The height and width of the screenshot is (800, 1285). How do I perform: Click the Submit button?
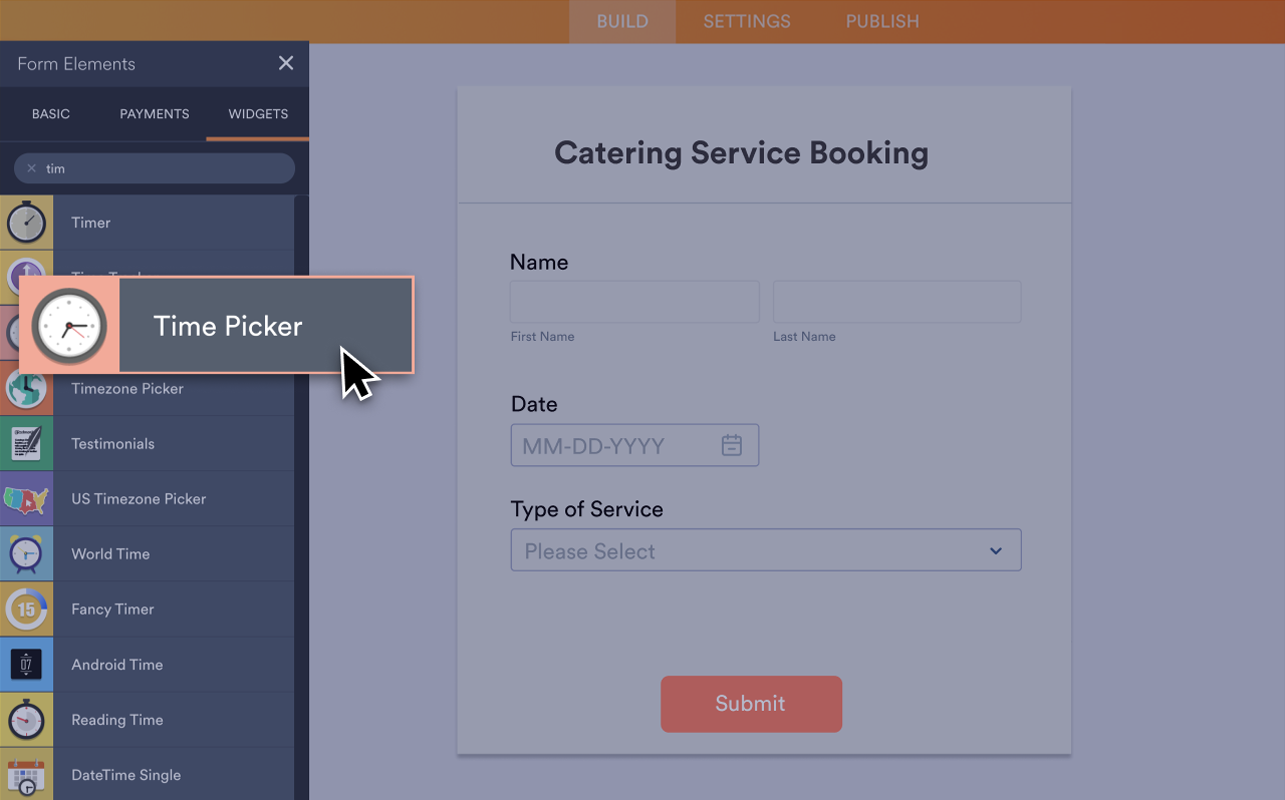click(751, 704)
